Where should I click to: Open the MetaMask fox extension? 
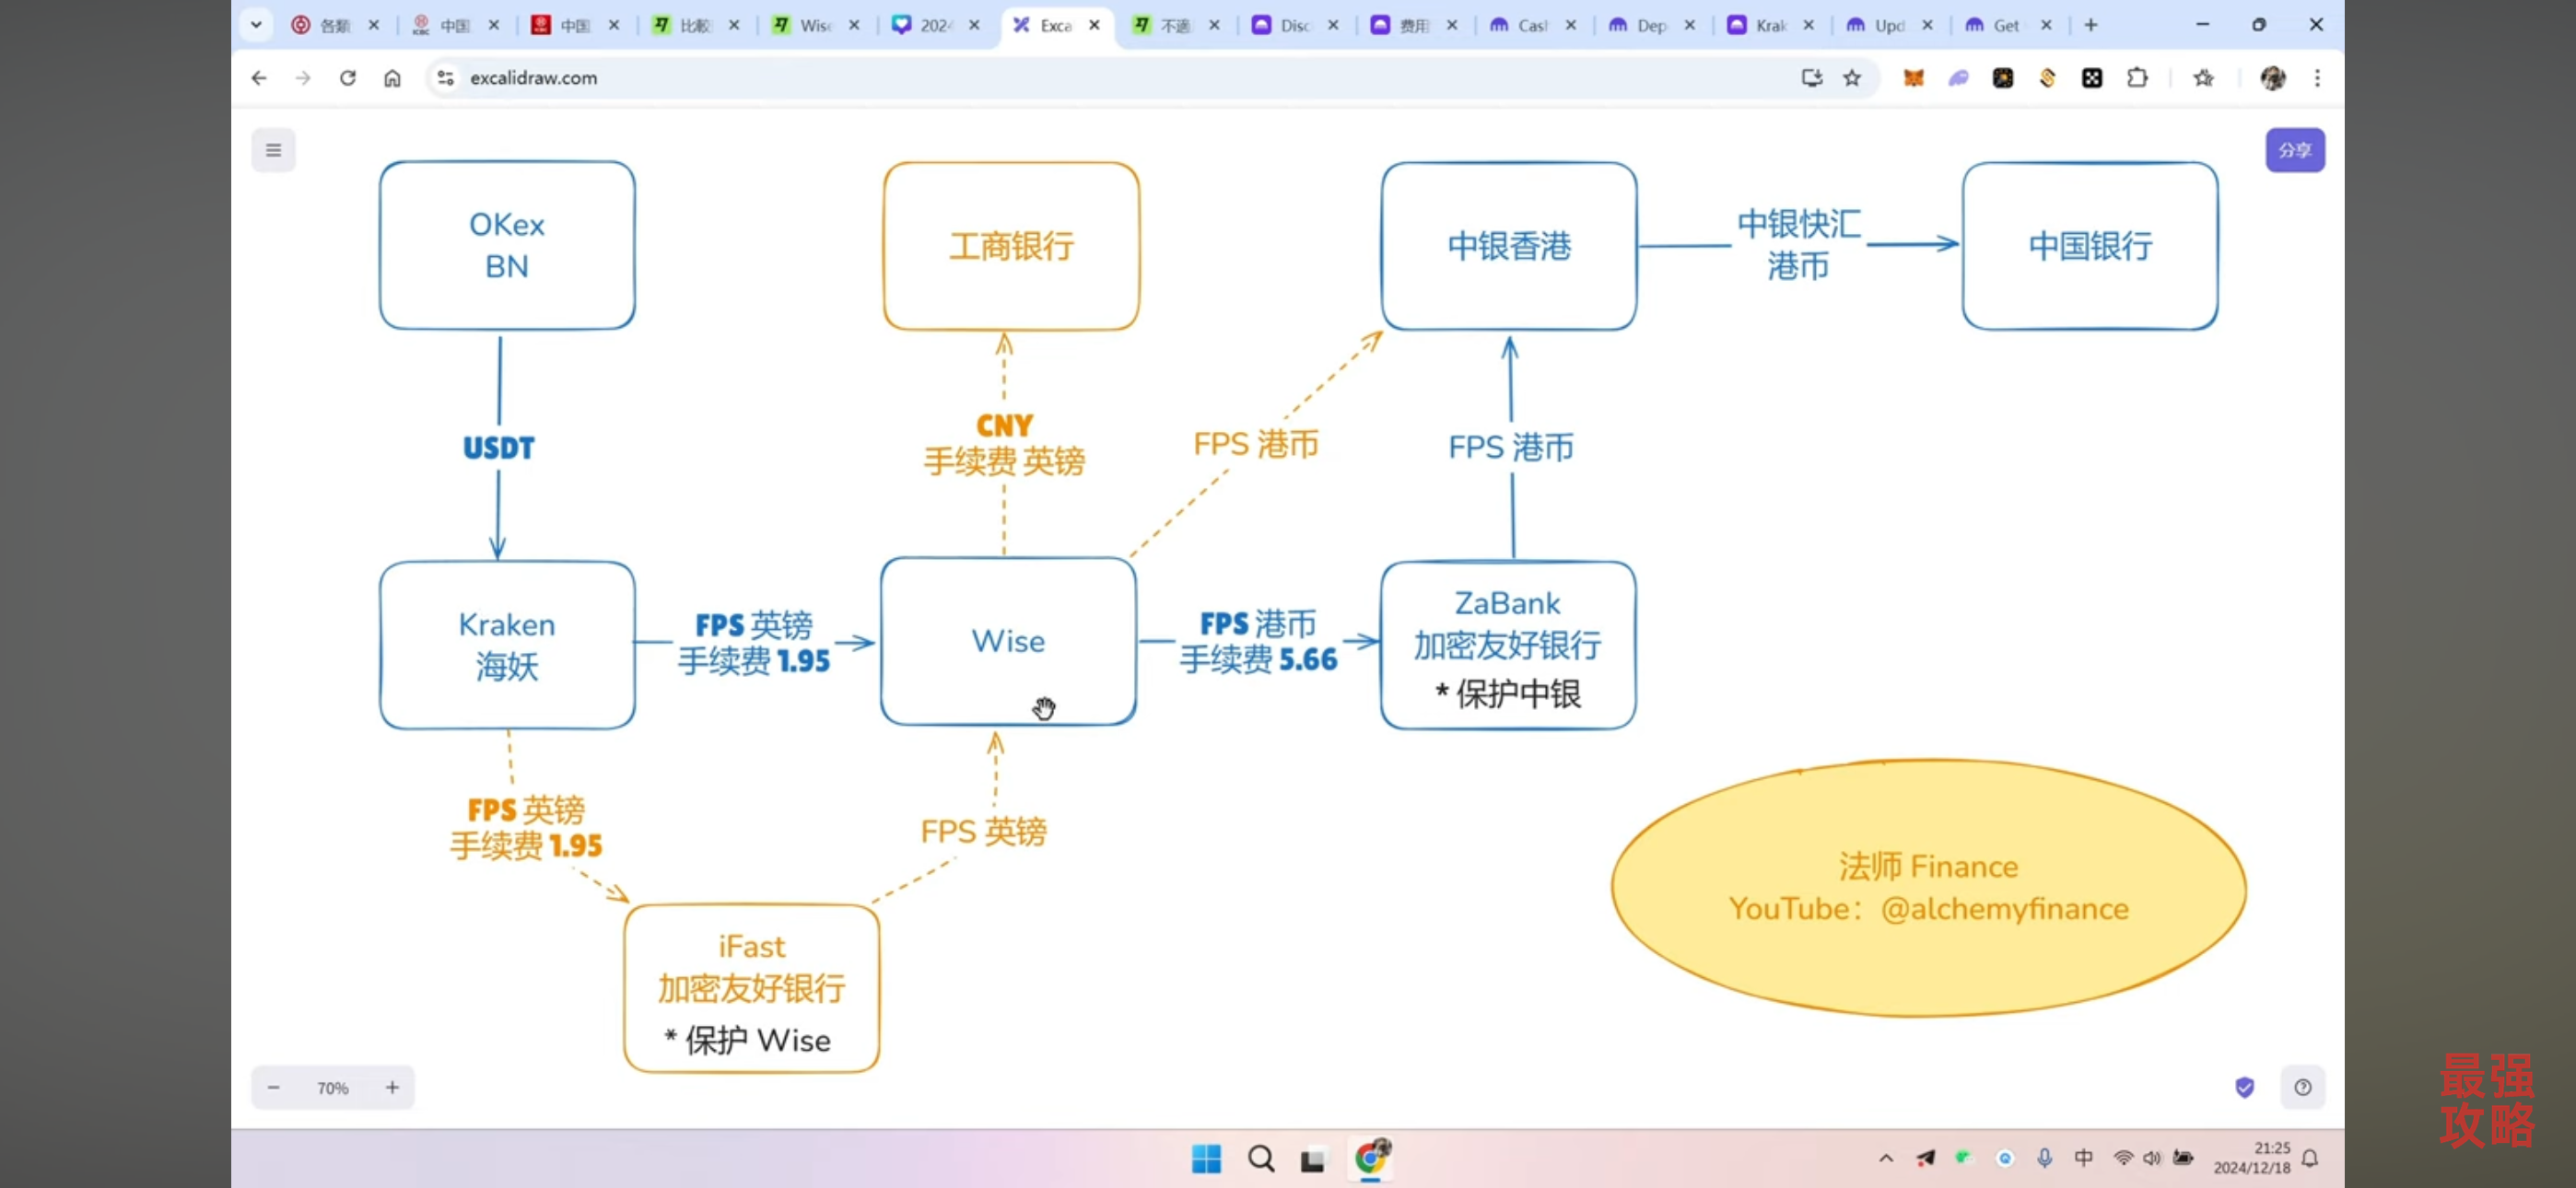pos(1913,78)
